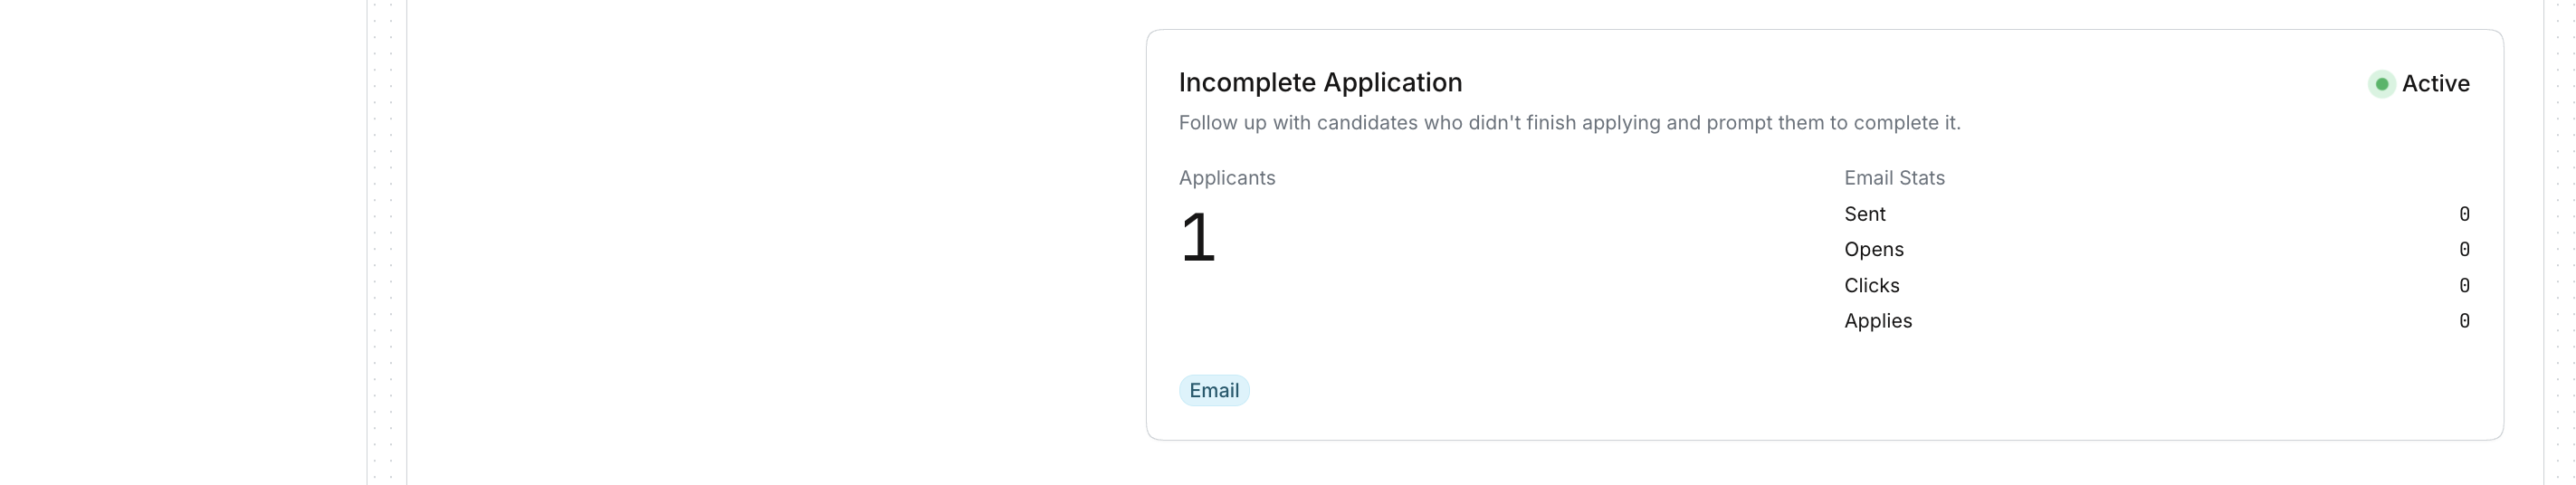Click the dotted strip at the right edge
The width and height of the screenshot is (2576, 485).
tap(2560, 242)
